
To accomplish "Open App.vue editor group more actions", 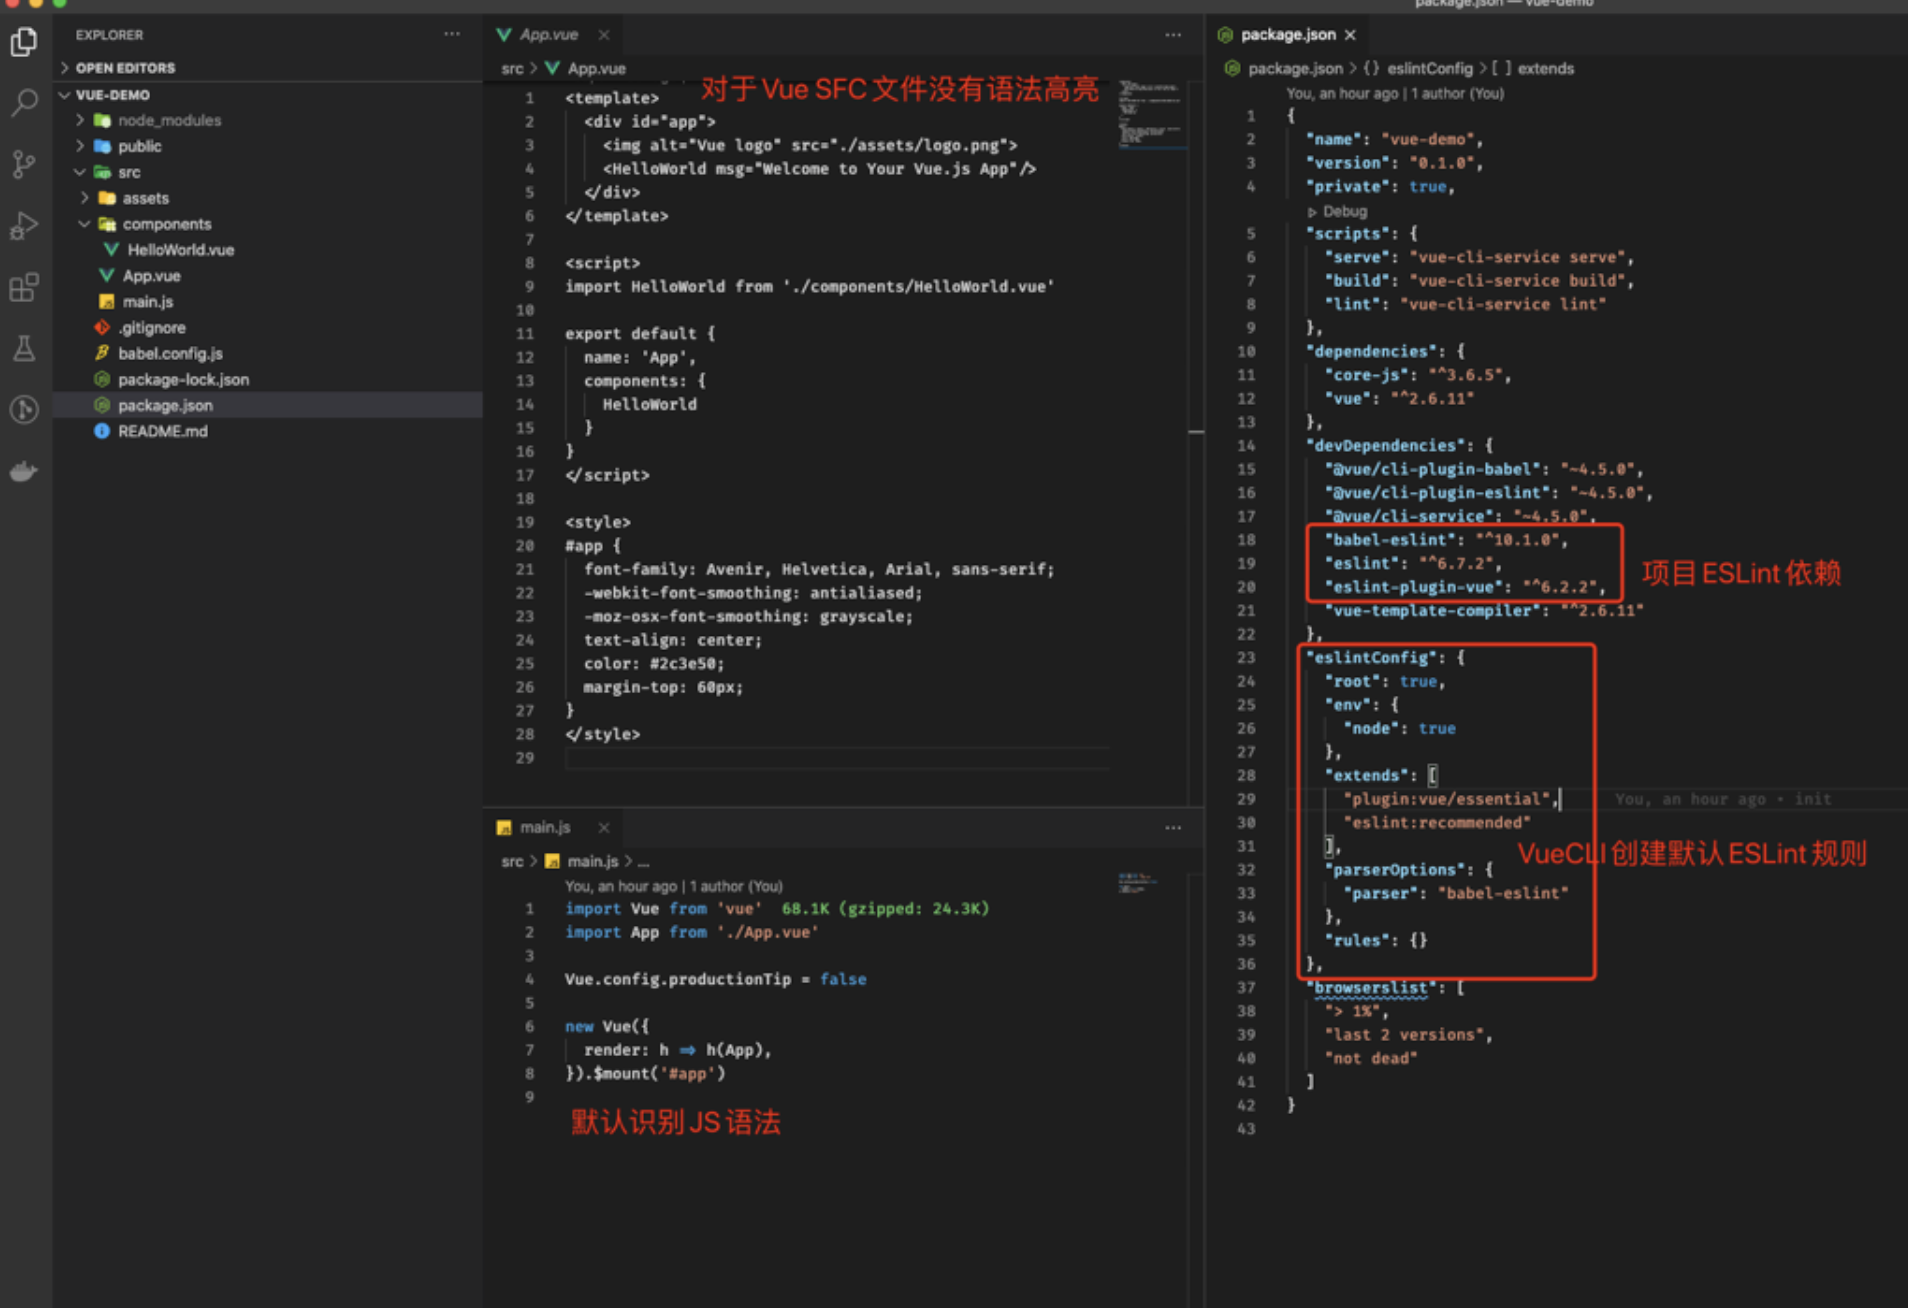I will 1173,34.
